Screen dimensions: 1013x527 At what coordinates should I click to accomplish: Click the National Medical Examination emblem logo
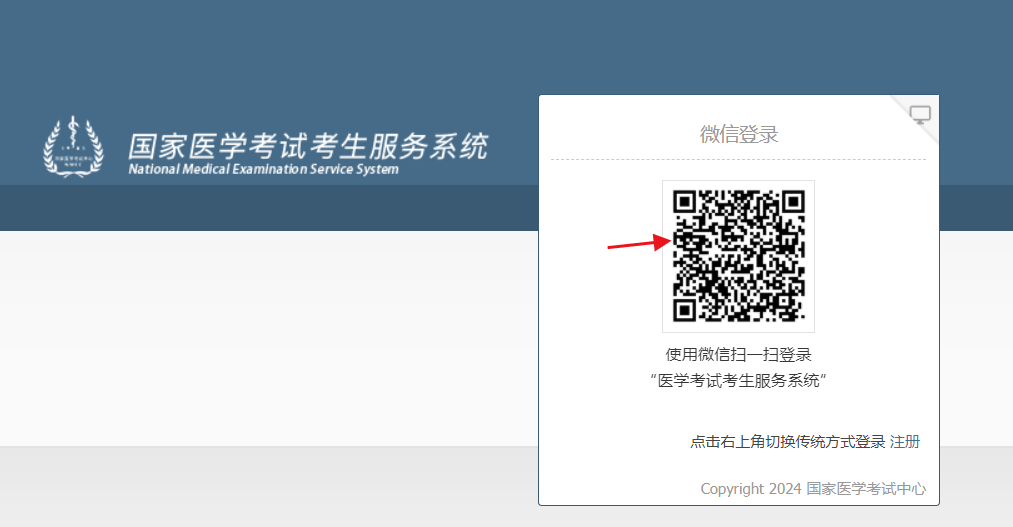coord(73,147)
